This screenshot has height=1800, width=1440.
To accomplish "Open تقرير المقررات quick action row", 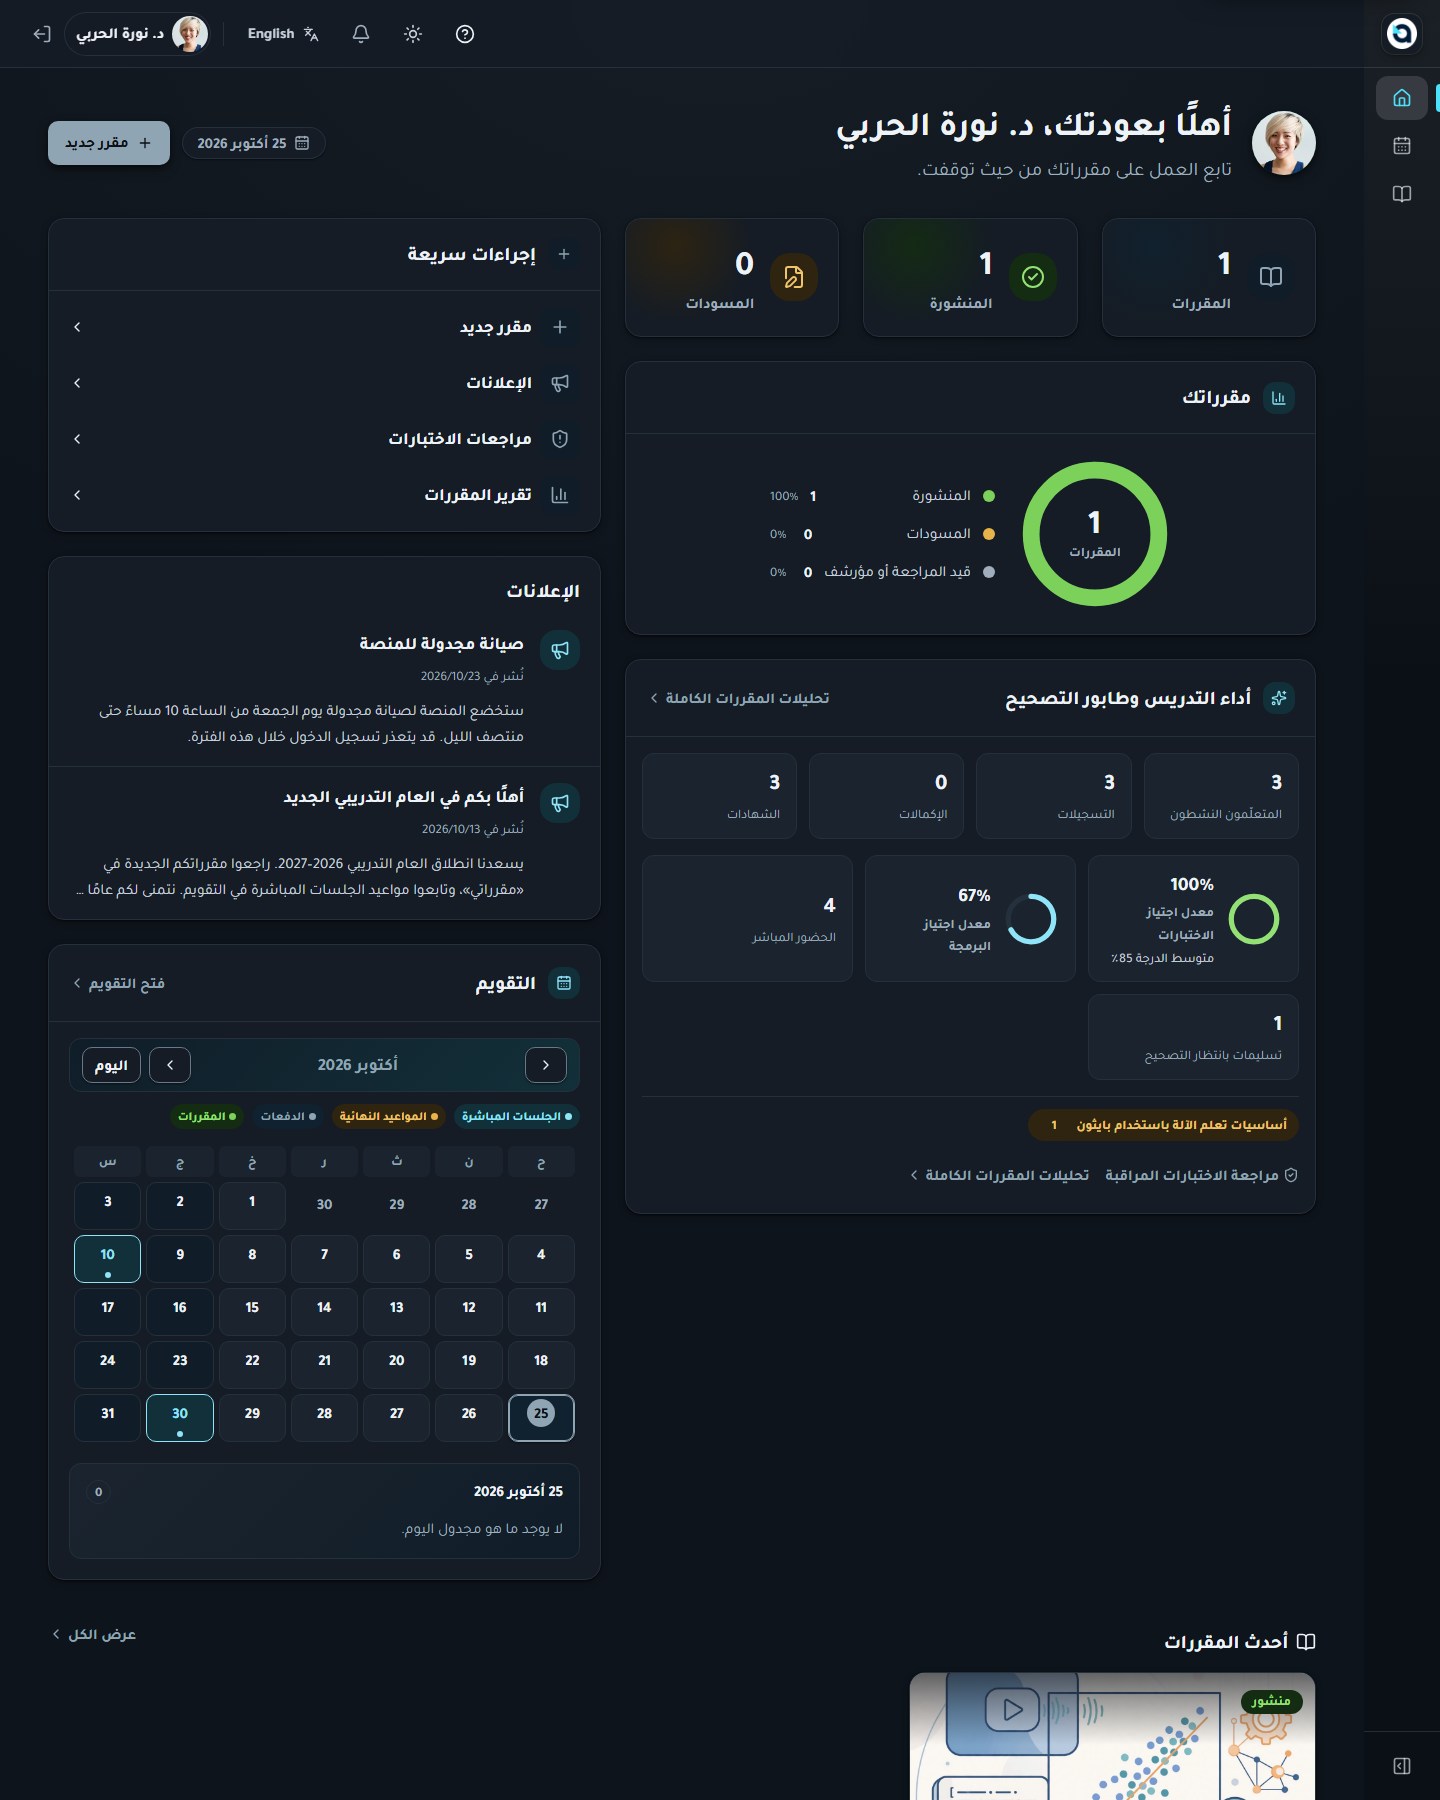I will [x=324, y=495].
